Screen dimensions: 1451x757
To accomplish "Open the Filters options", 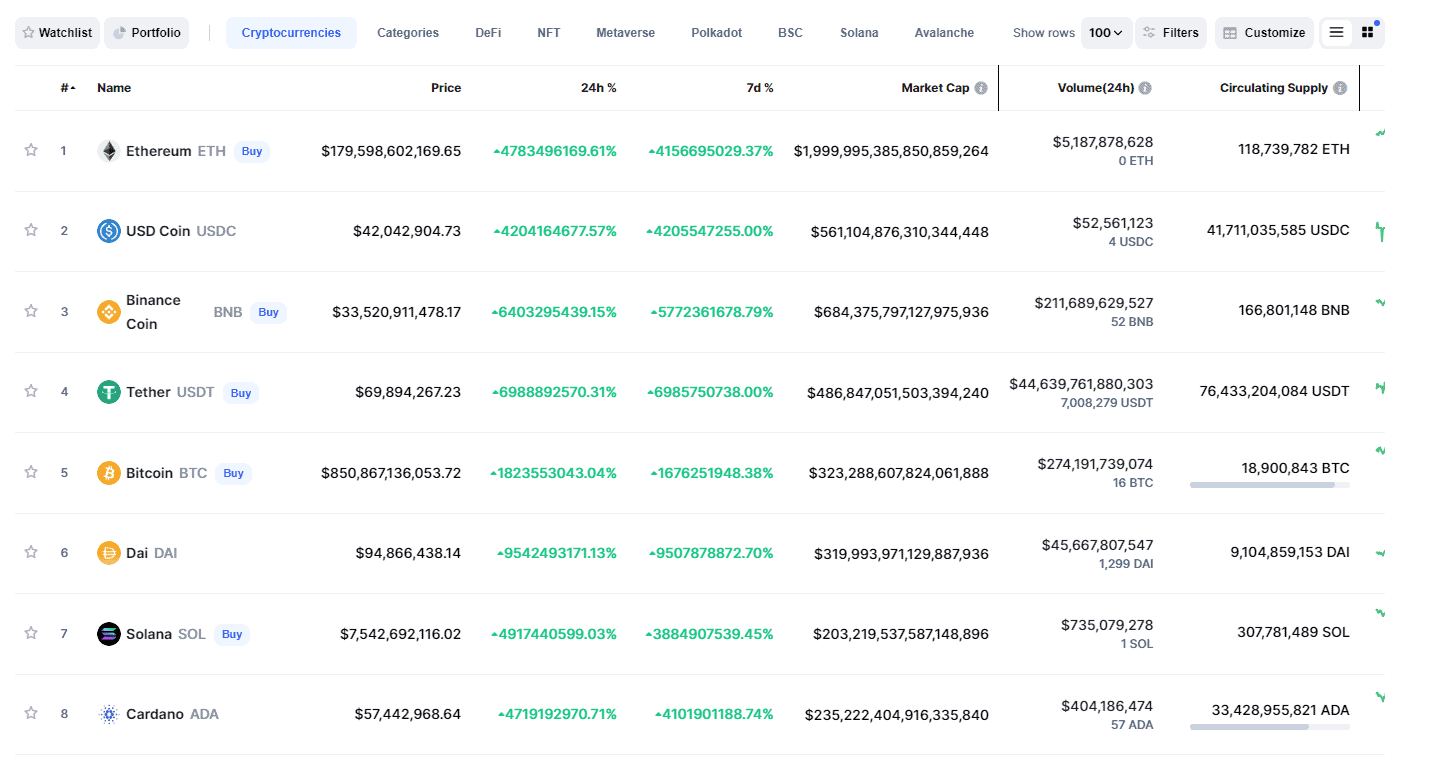I will 1171,33.
